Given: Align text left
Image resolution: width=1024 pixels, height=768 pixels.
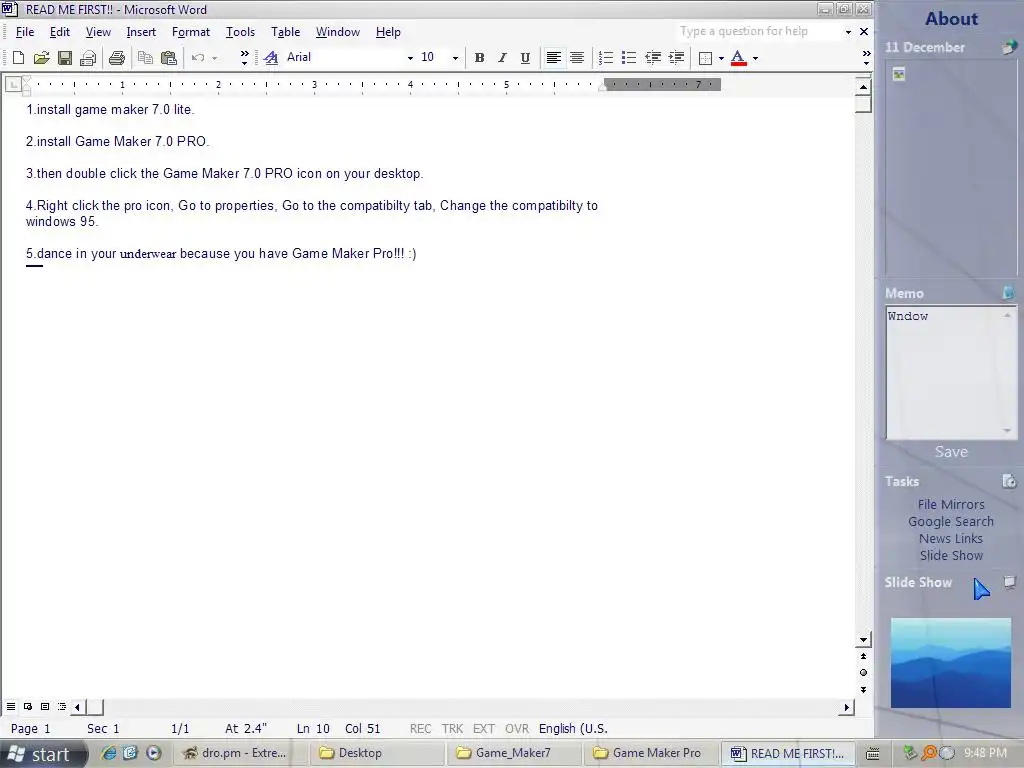Looking at the screenshot, I should (553, 58).
